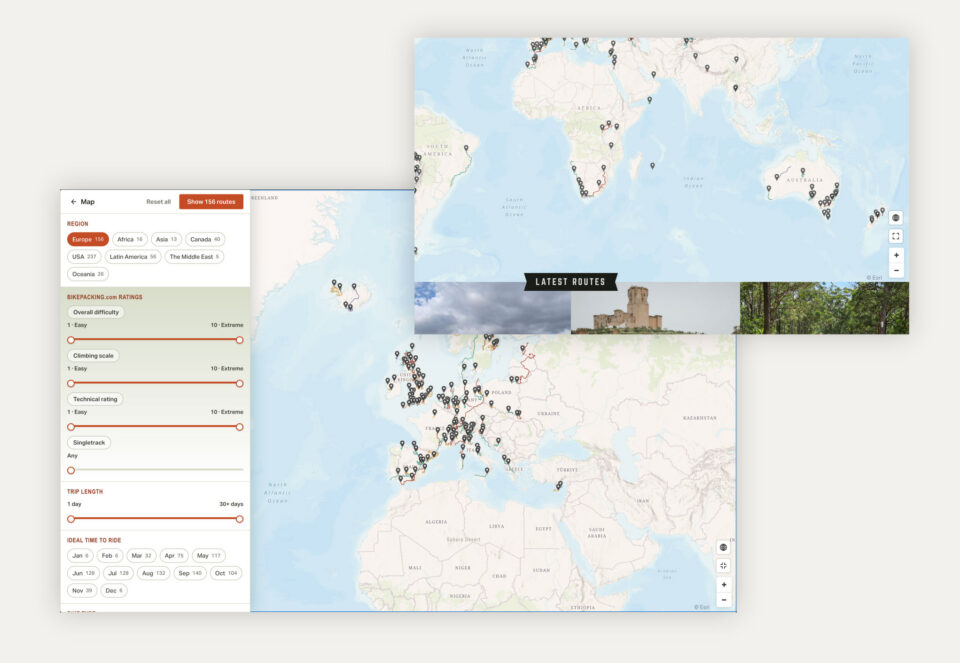Image resolution: width=960 pixels, height=663 pixels.
Task: Click Trip length slider 1 day handle
Action: [71, 519]
